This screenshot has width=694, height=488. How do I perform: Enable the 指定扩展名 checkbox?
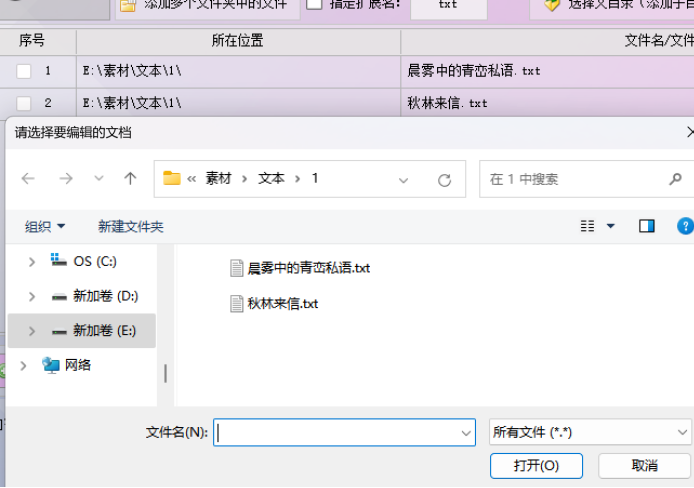point(314,5)
